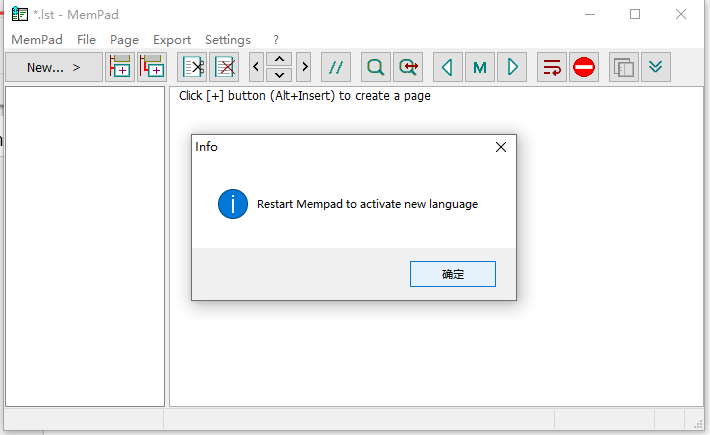Click the delete page red X icon
The image size is (710, 435).
[x=224, y=67]
